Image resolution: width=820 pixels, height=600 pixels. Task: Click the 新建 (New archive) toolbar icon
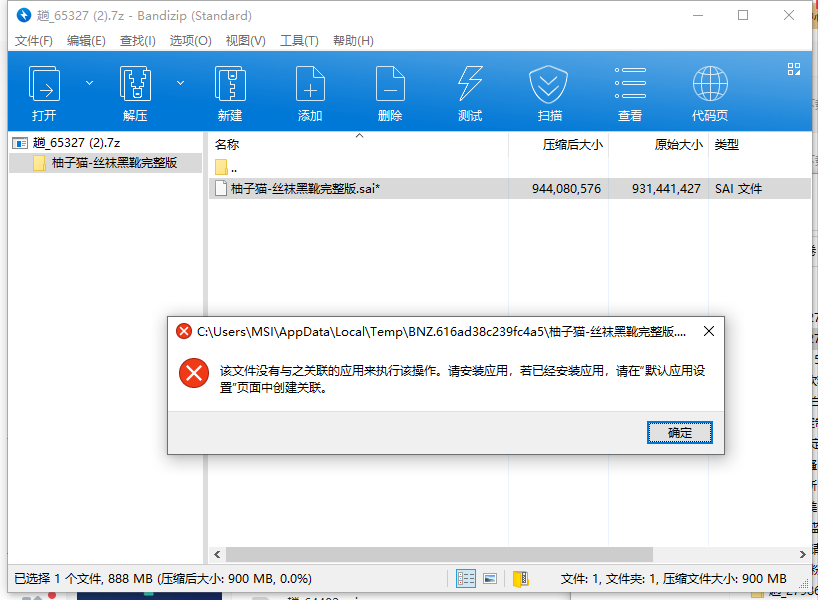click(230, 85)
